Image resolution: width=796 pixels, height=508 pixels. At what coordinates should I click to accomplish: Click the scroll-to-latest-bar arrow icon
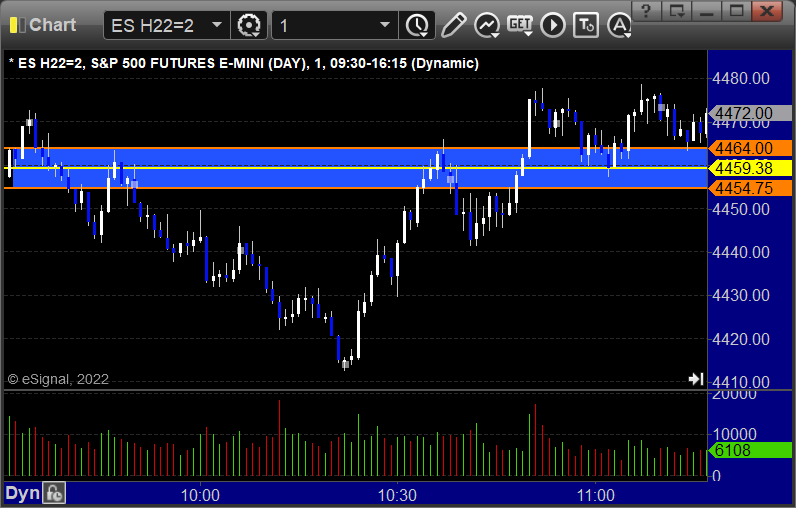pos(695,379)
